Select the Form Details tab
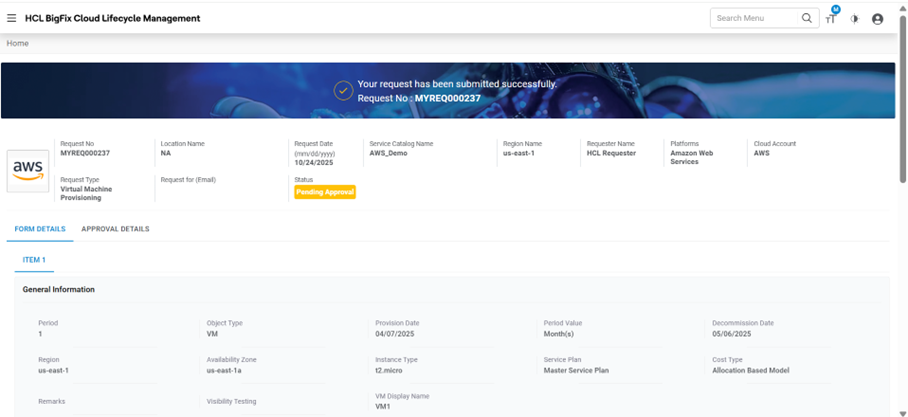 [x=40, y=229]
